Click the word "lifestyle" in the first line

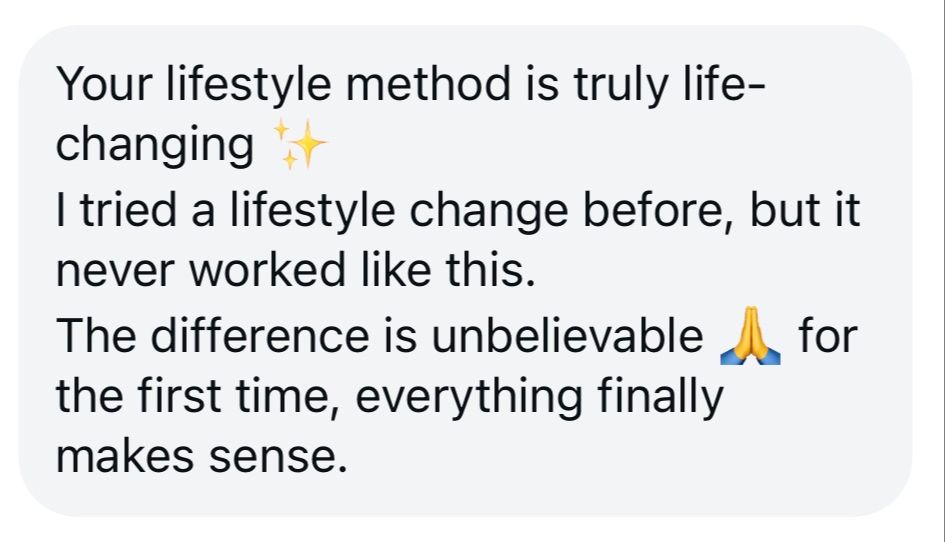(x=248, y=84)
